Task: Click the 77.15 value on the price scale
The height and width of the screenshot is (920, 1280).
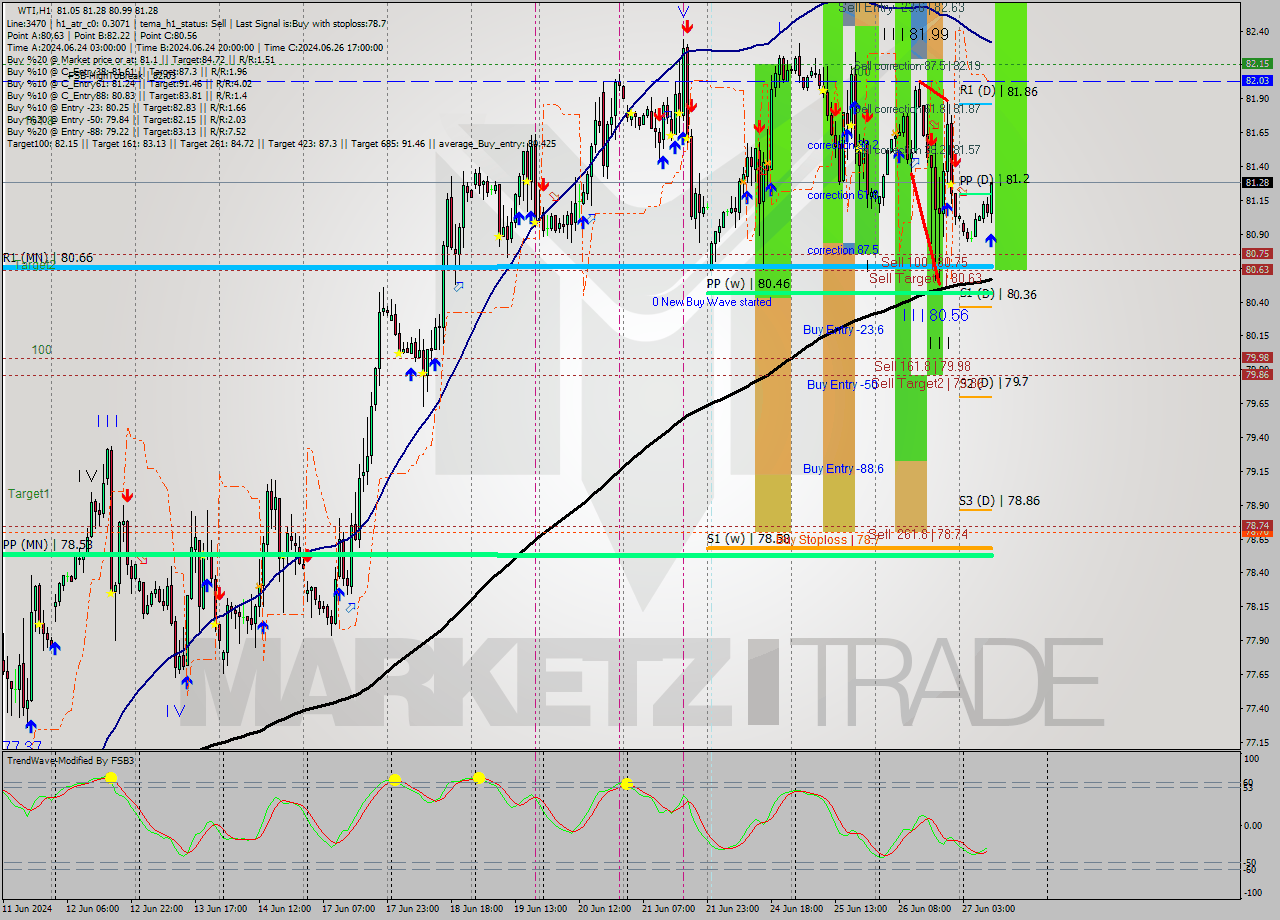Action: coord(1257,742)
